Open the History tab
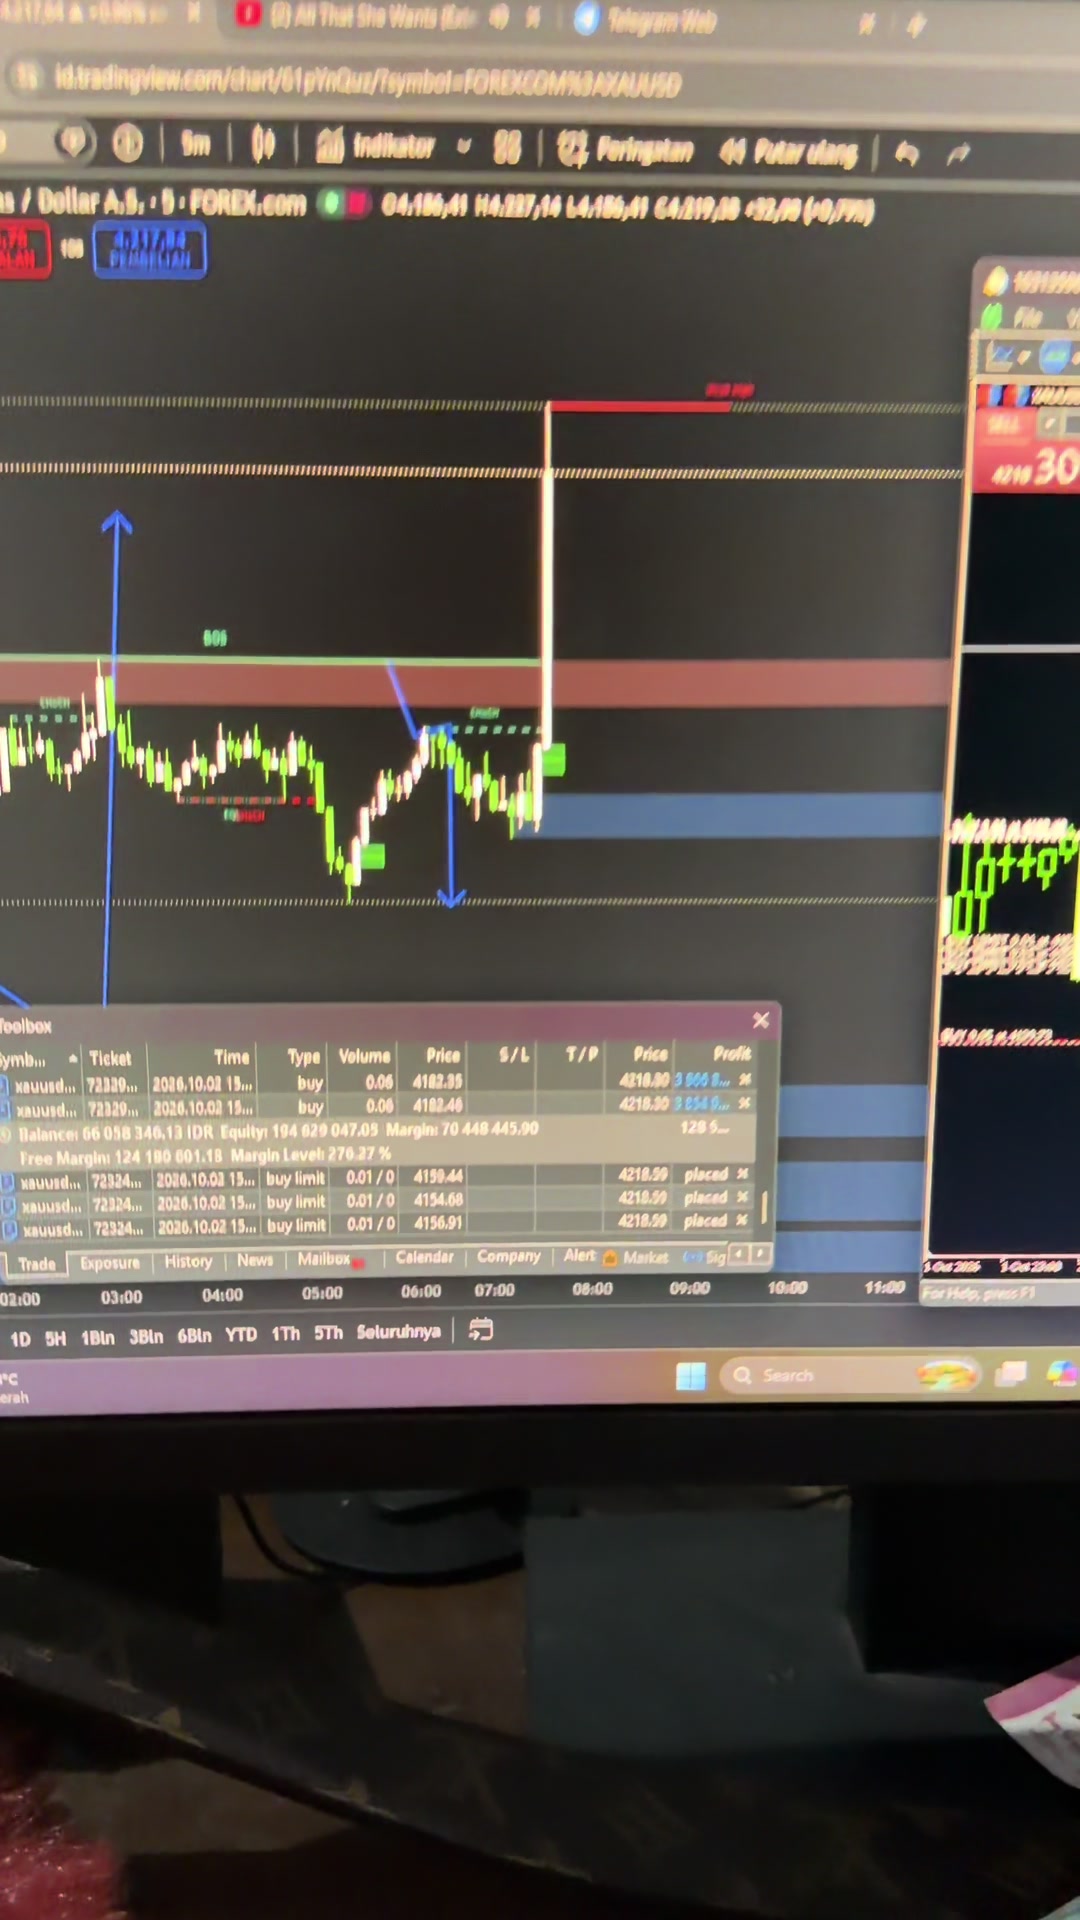The image size is (1080, 1920). [188, 1262]
